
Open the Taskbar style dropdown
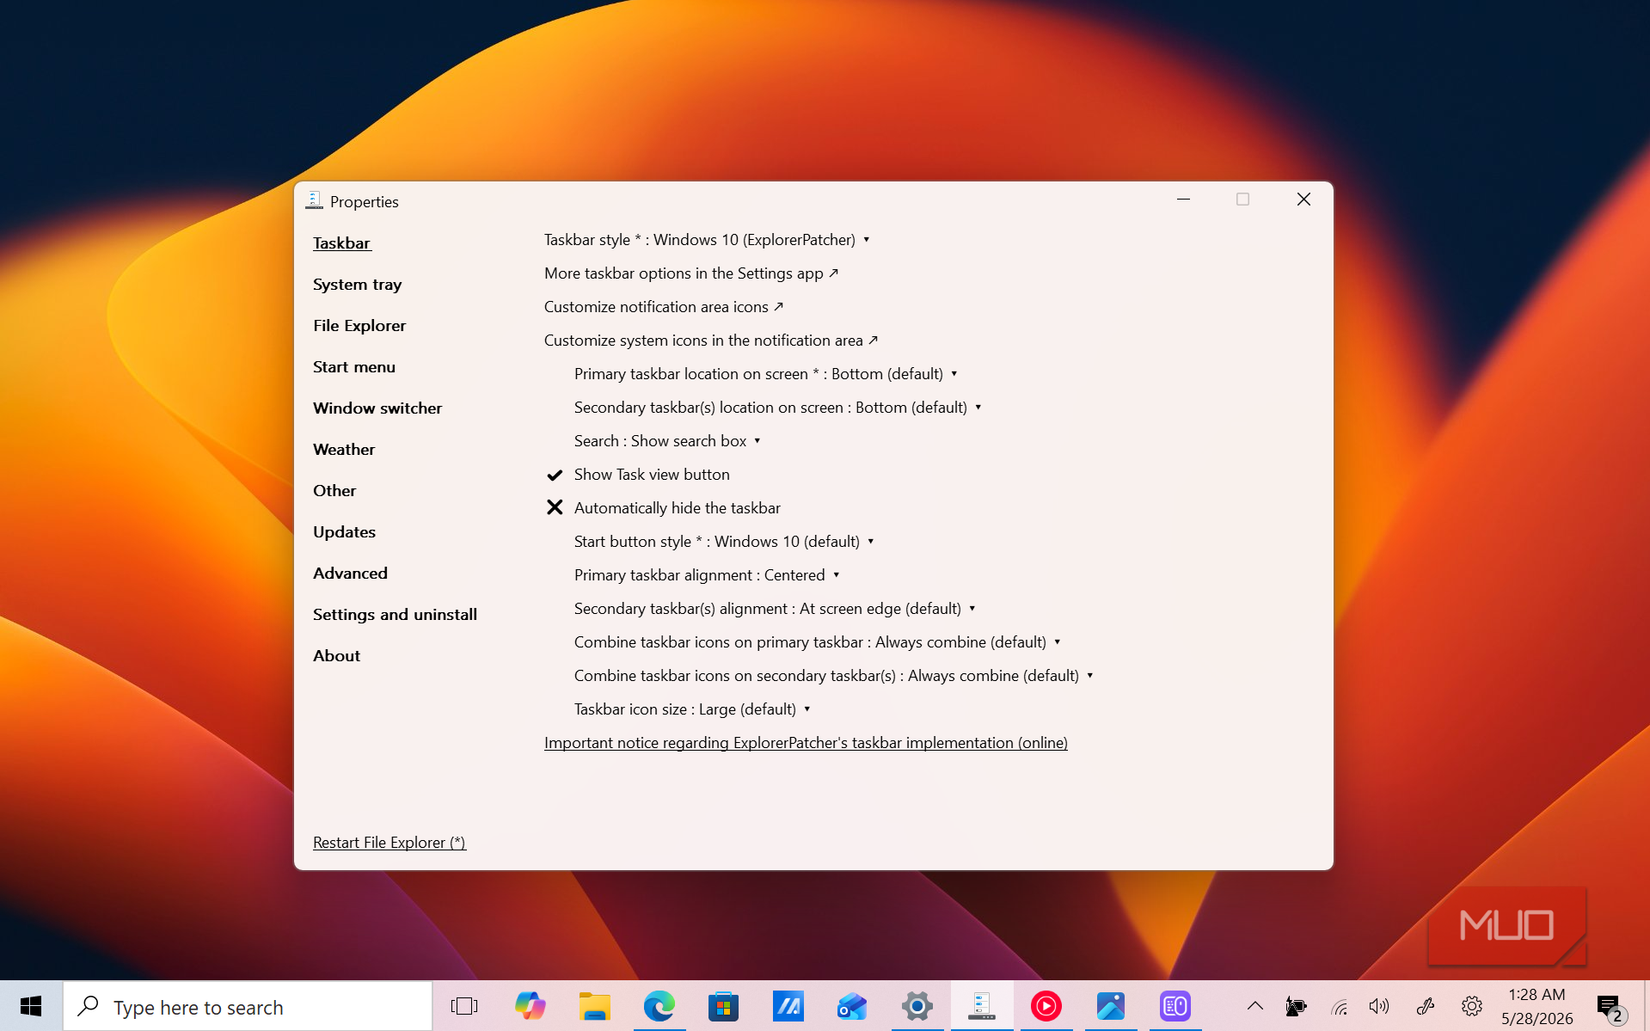[707, 240]
